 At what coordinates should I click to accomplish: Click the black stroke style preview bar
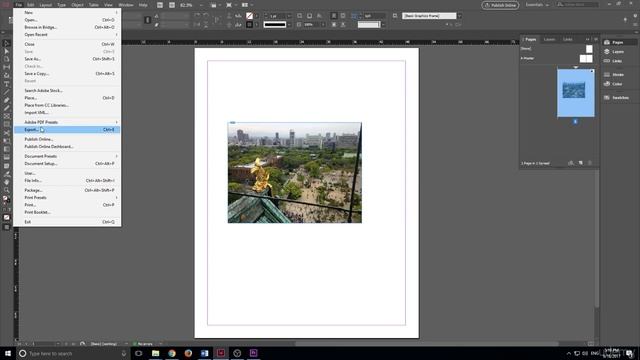(275, 25)
